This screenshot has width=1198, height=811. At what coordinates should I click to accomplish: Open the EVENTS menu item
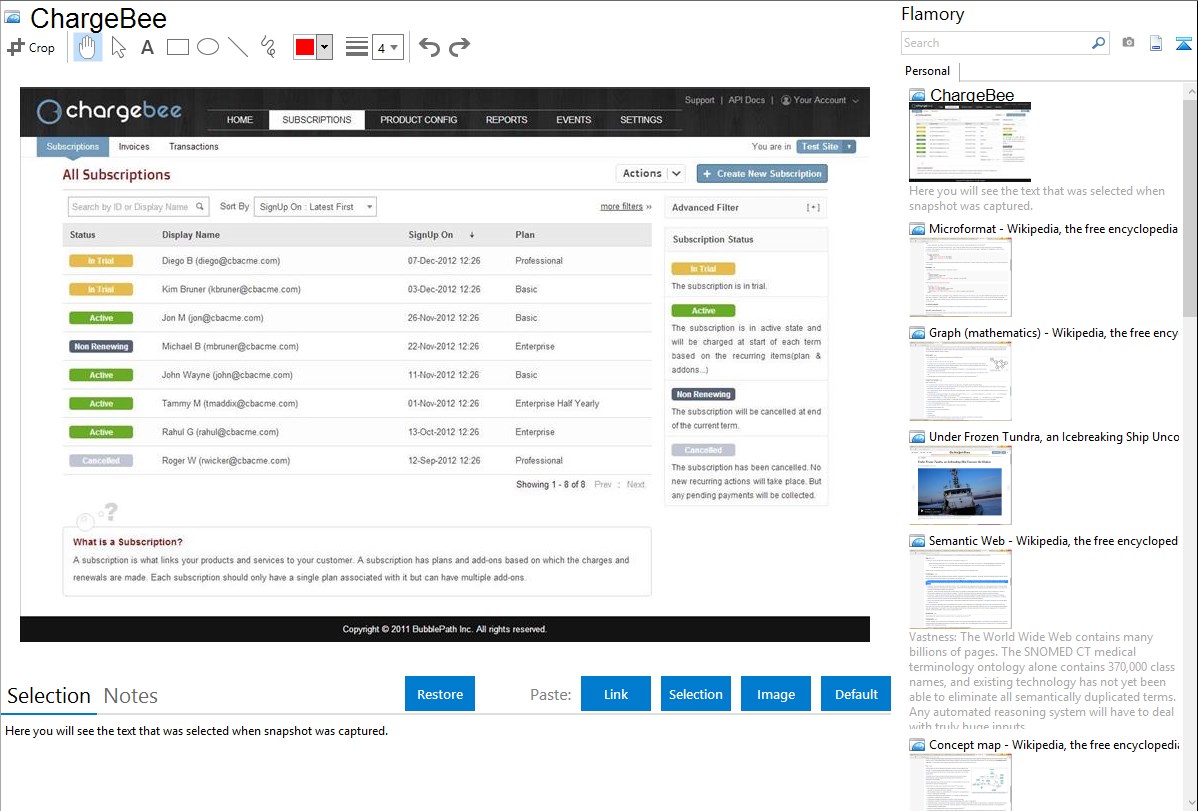click(x=574, y=120)
